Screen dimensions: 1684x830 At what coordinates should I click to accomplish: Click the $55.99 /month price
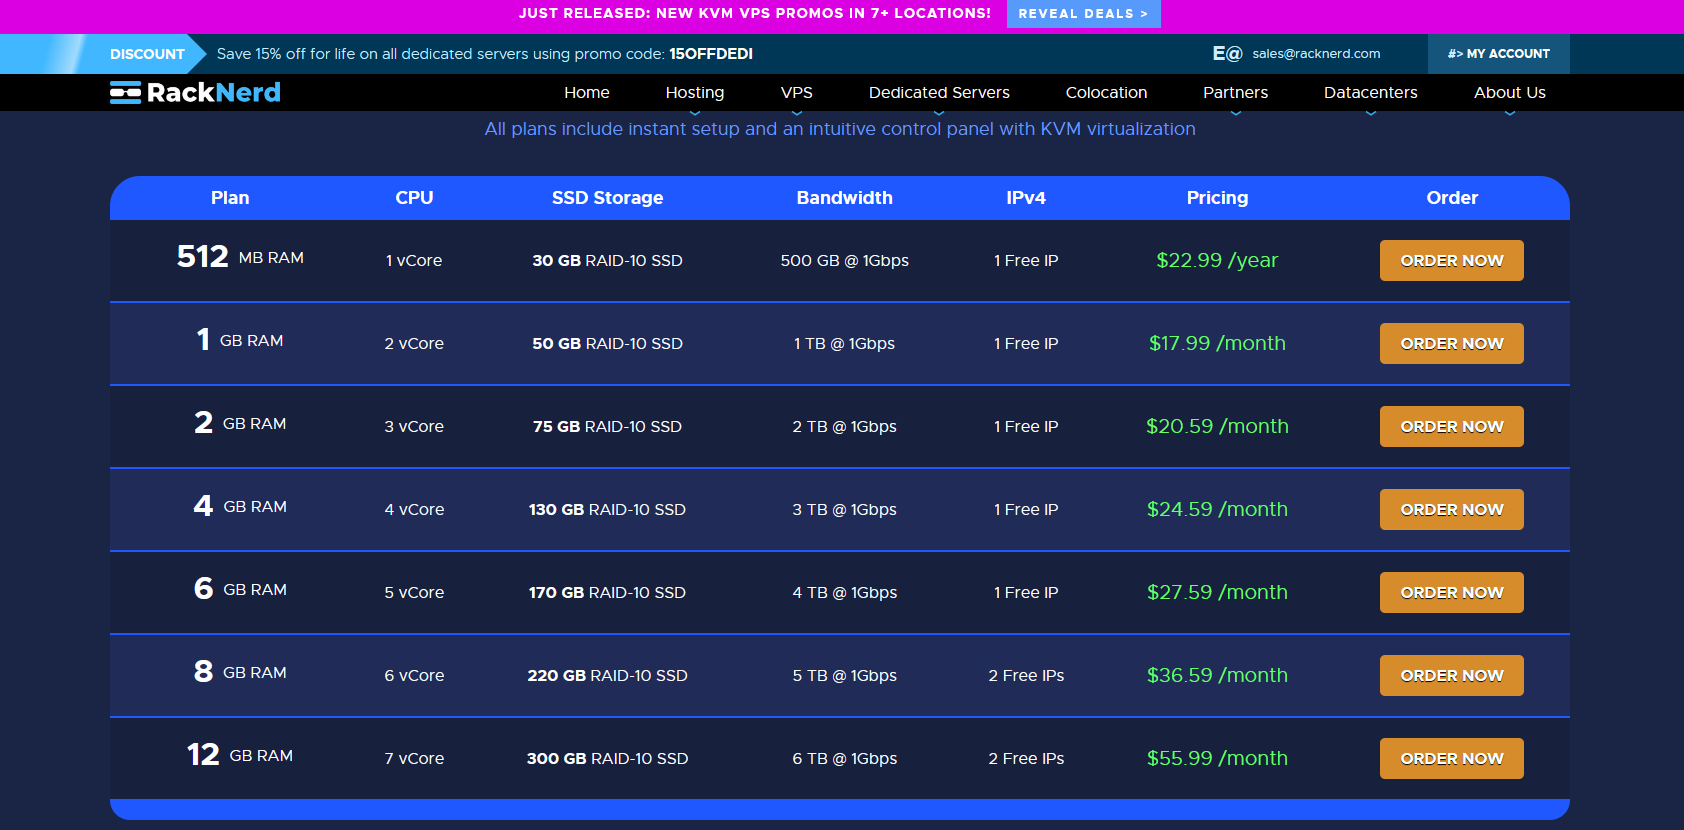click(x=1217, y=759)
